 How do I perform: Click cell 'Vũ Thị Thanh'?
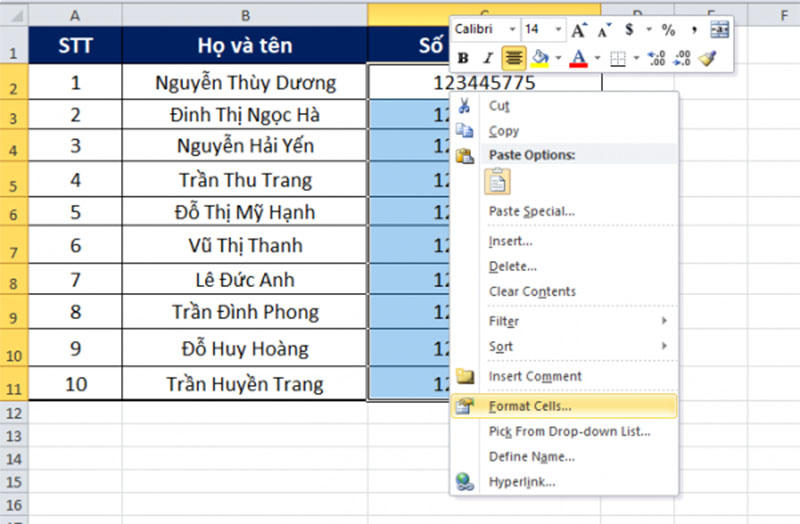245,245
